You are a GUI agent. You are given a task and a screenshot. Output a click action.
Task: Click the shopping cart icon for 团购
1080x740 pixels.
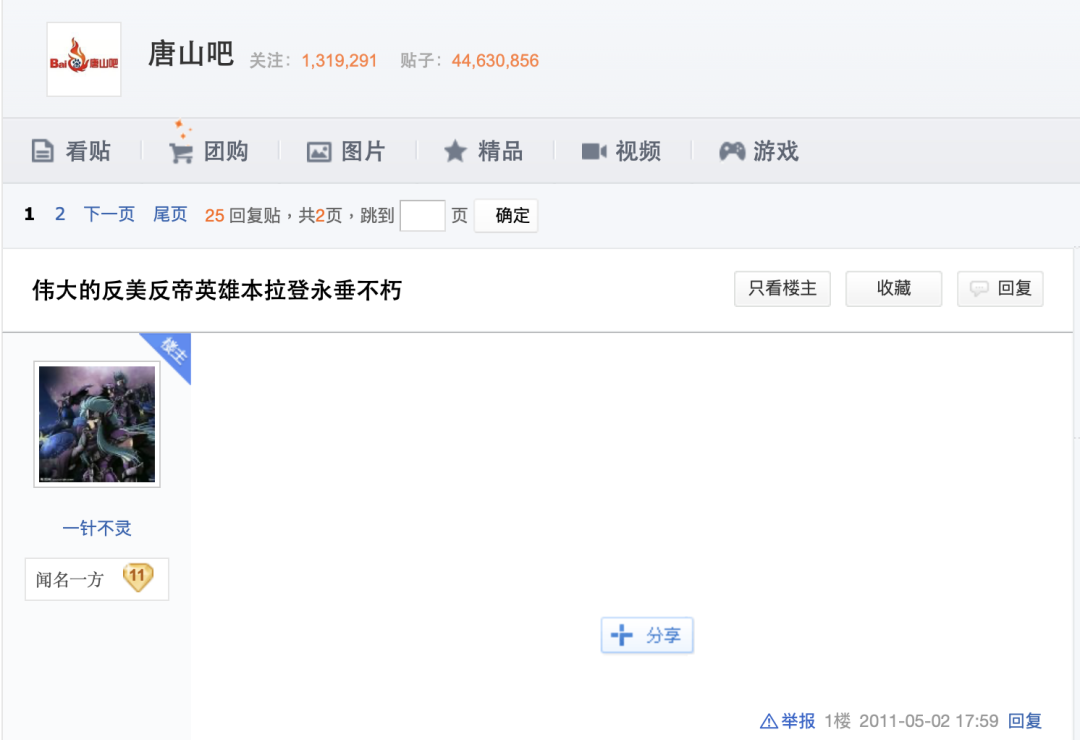(180, 152)
